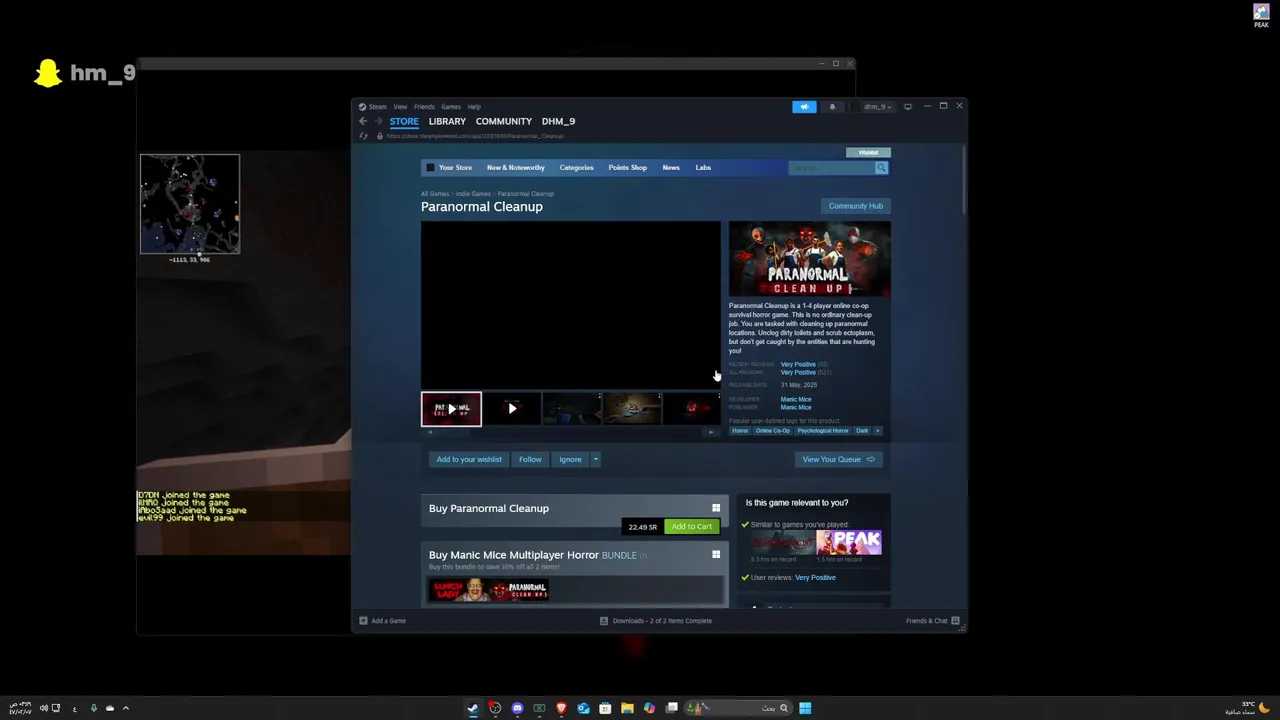Select the STORE tab
This screenshot has width=1280, height=720.
404,121
